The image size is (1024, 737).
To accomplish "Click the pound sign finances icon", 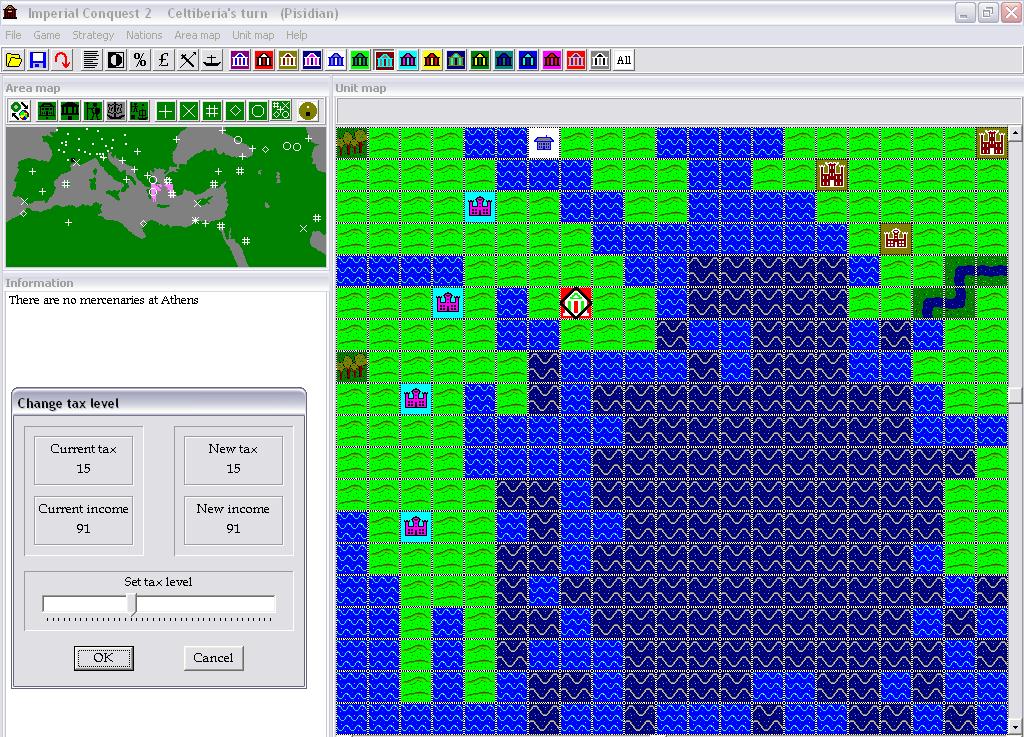I will pos(164,60).
